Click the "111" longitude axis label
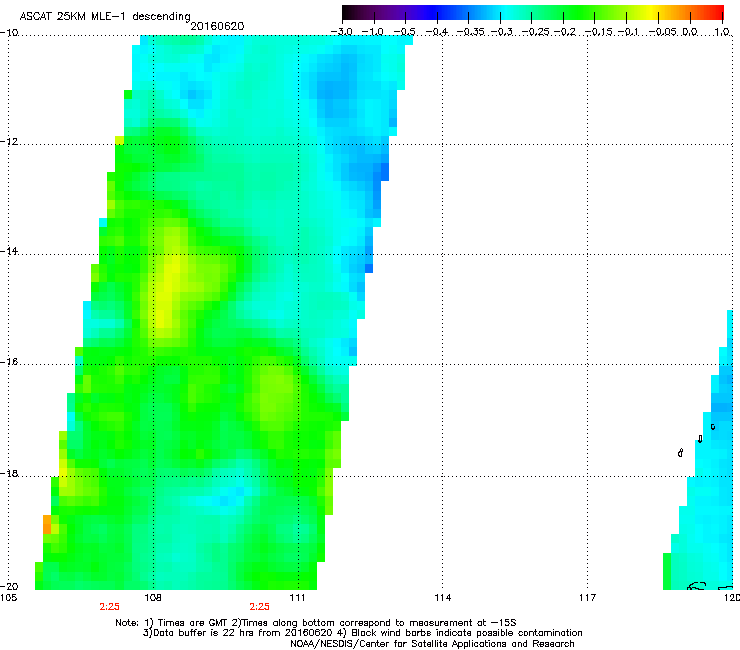This screenshot has width=740, height=650. (x=297, y=598)
